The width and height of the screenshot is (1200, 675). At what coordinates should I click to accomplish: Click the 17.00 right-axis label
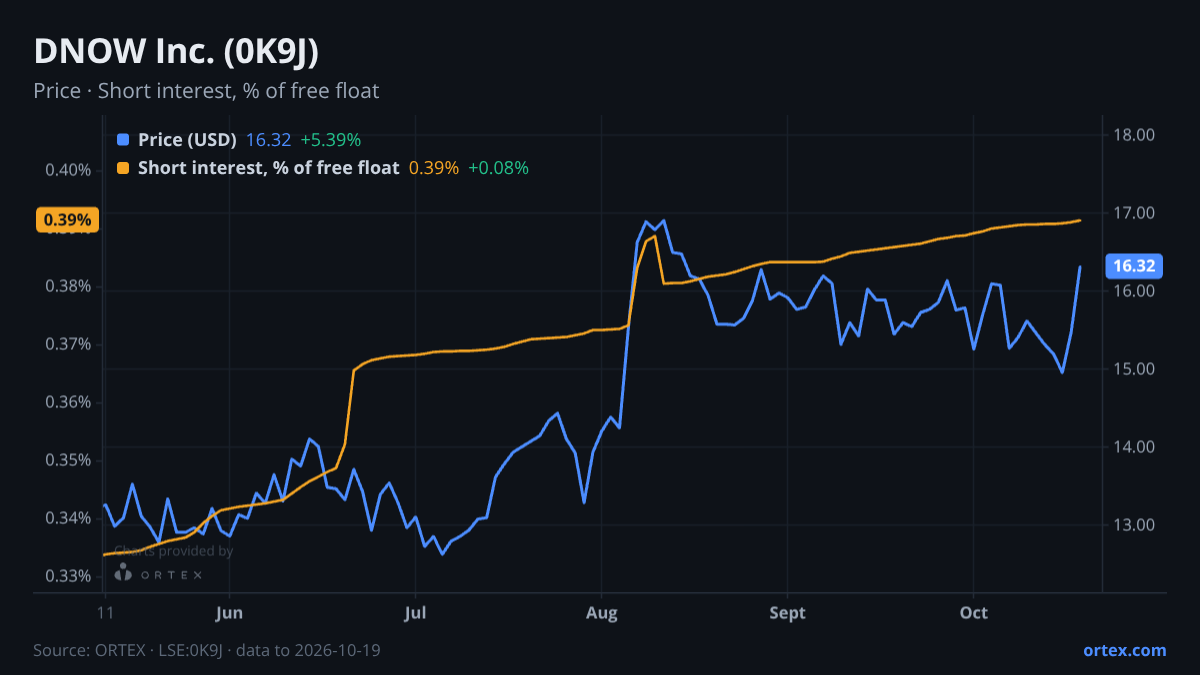click(1134, 213)
